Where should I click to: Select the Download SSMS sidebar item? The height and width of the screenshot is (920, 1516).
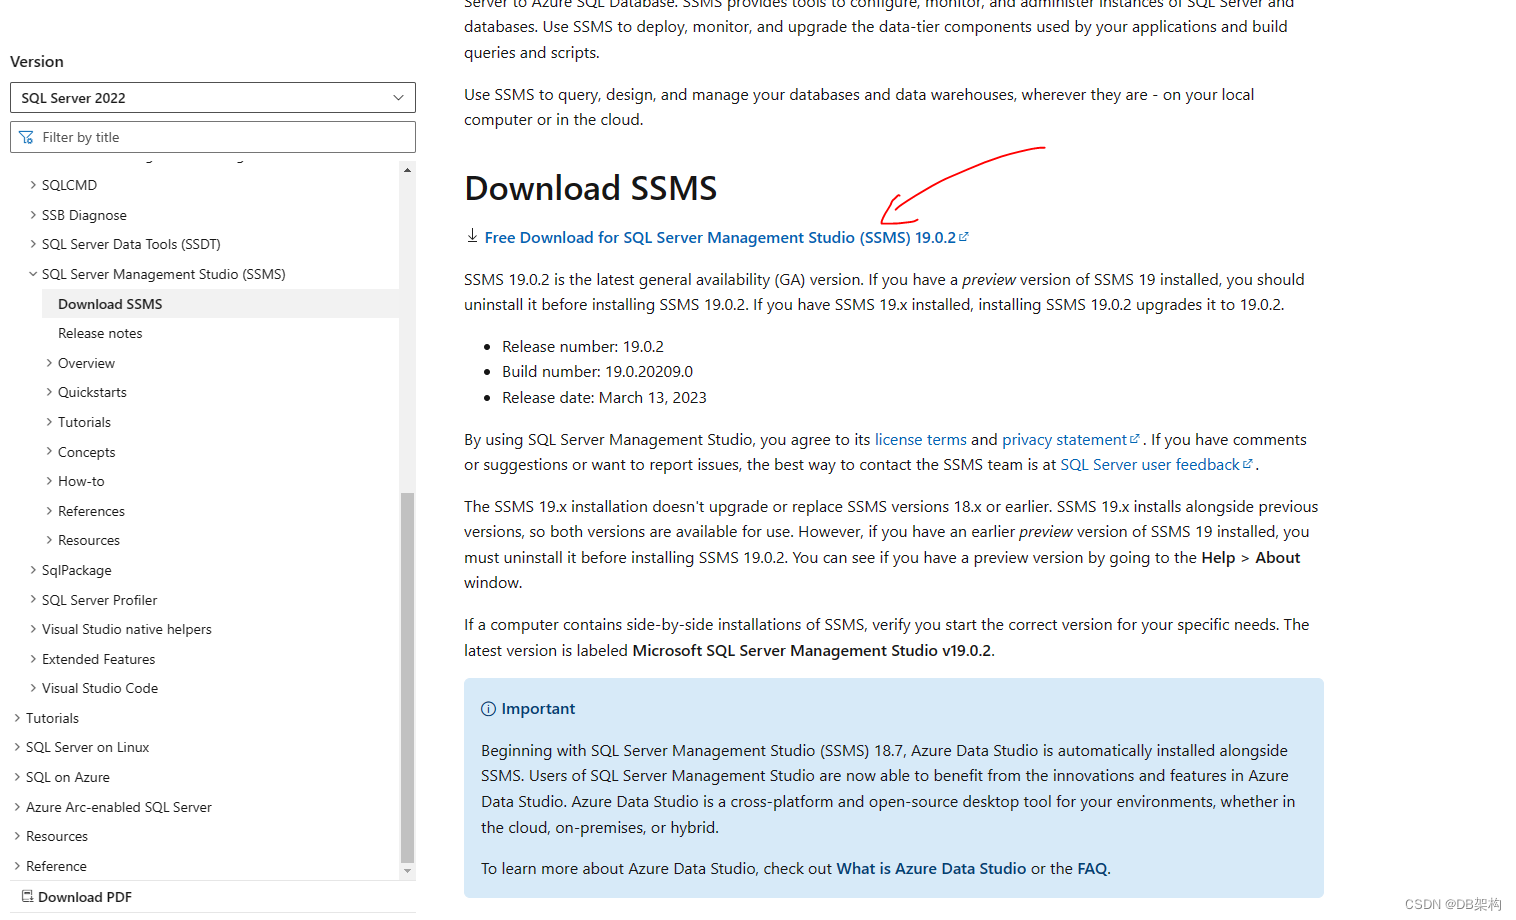[x=110, y=303]
